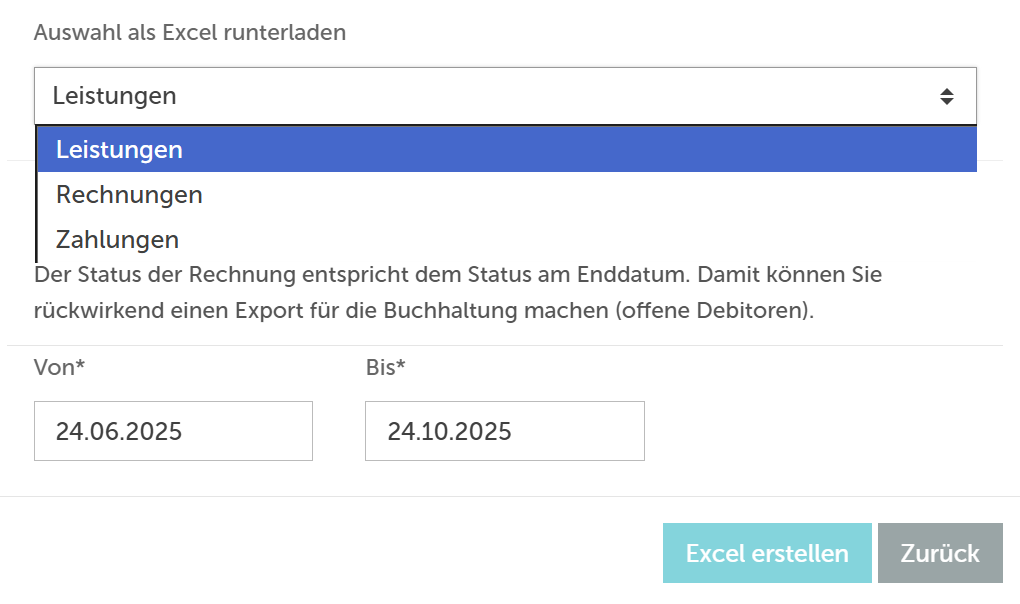Click the up-down arrow icon of the select box
Image resolution: width=1020 pixels, height=604 pixels.
(x=946, y=96)
